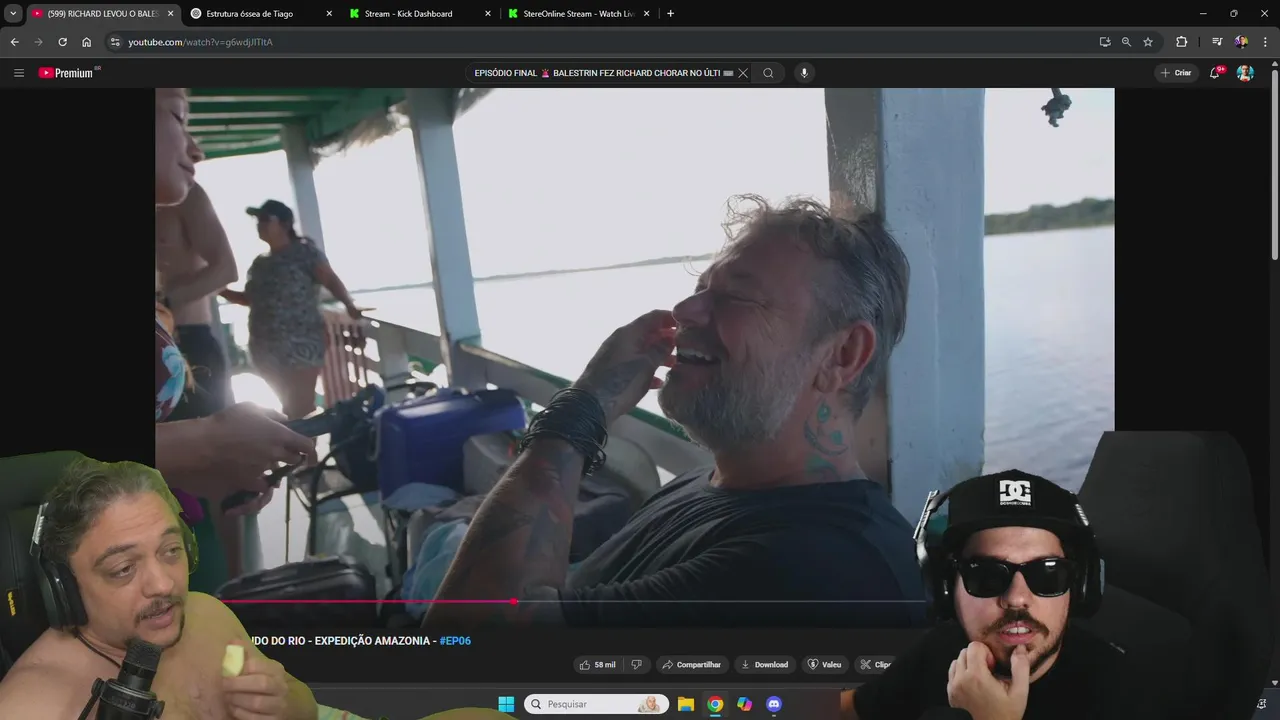
Task: Open Discord from the taskbar
Action: click(x=773, y=704)
